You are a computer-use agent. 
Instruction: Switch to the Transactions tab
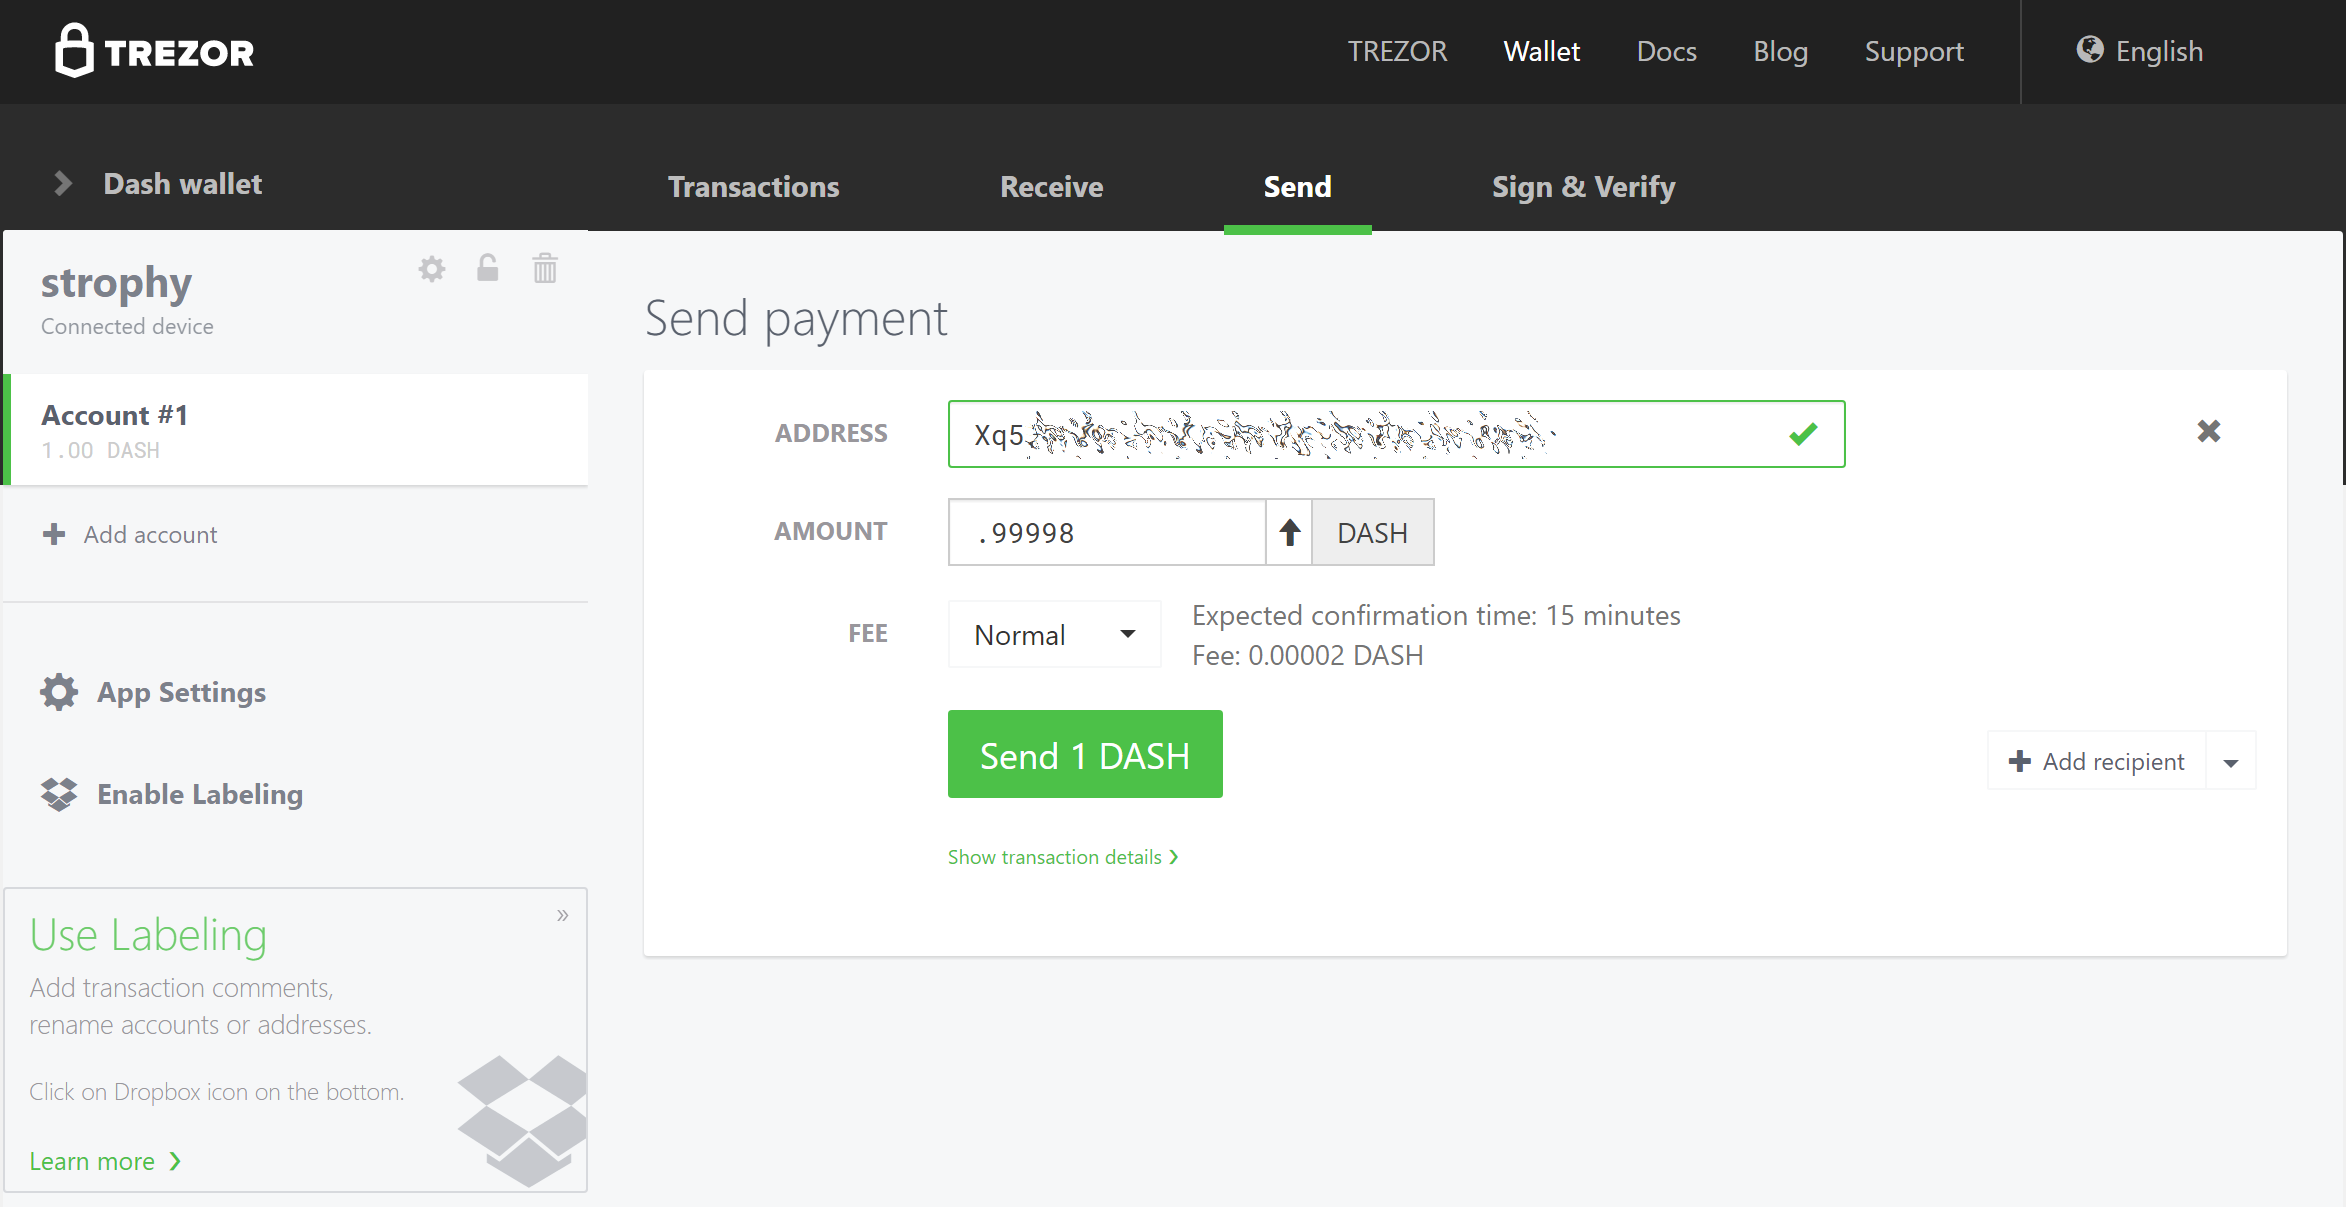click(x=753, y=187)
